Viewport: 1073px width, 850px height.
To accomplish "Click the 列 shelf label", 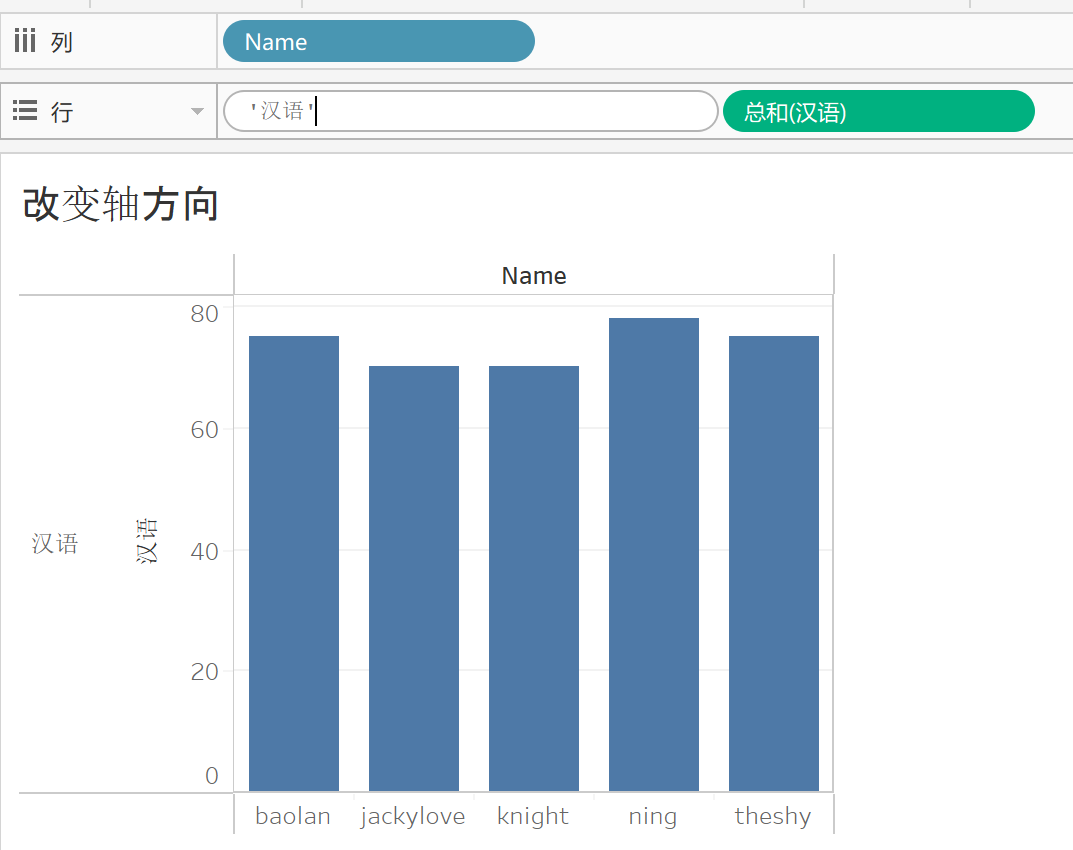I will (62, 42).
